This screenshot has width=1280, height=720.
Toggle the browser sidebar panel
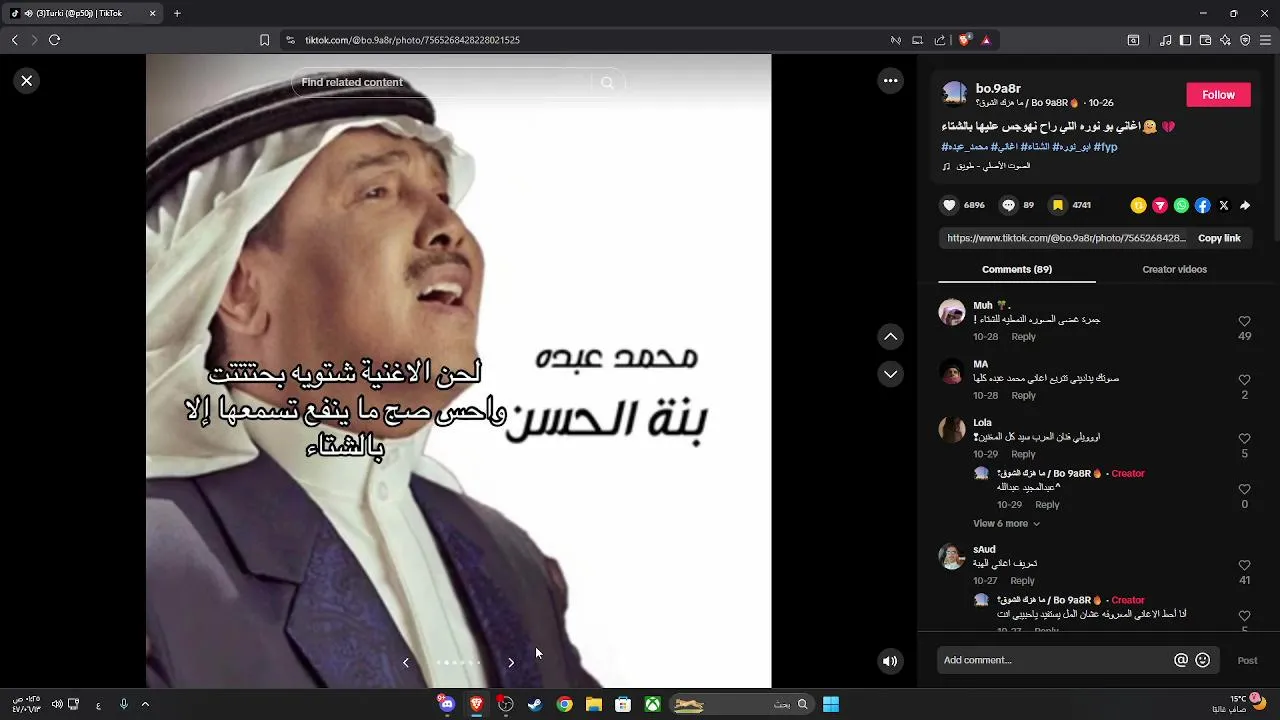pos(1186,40)
